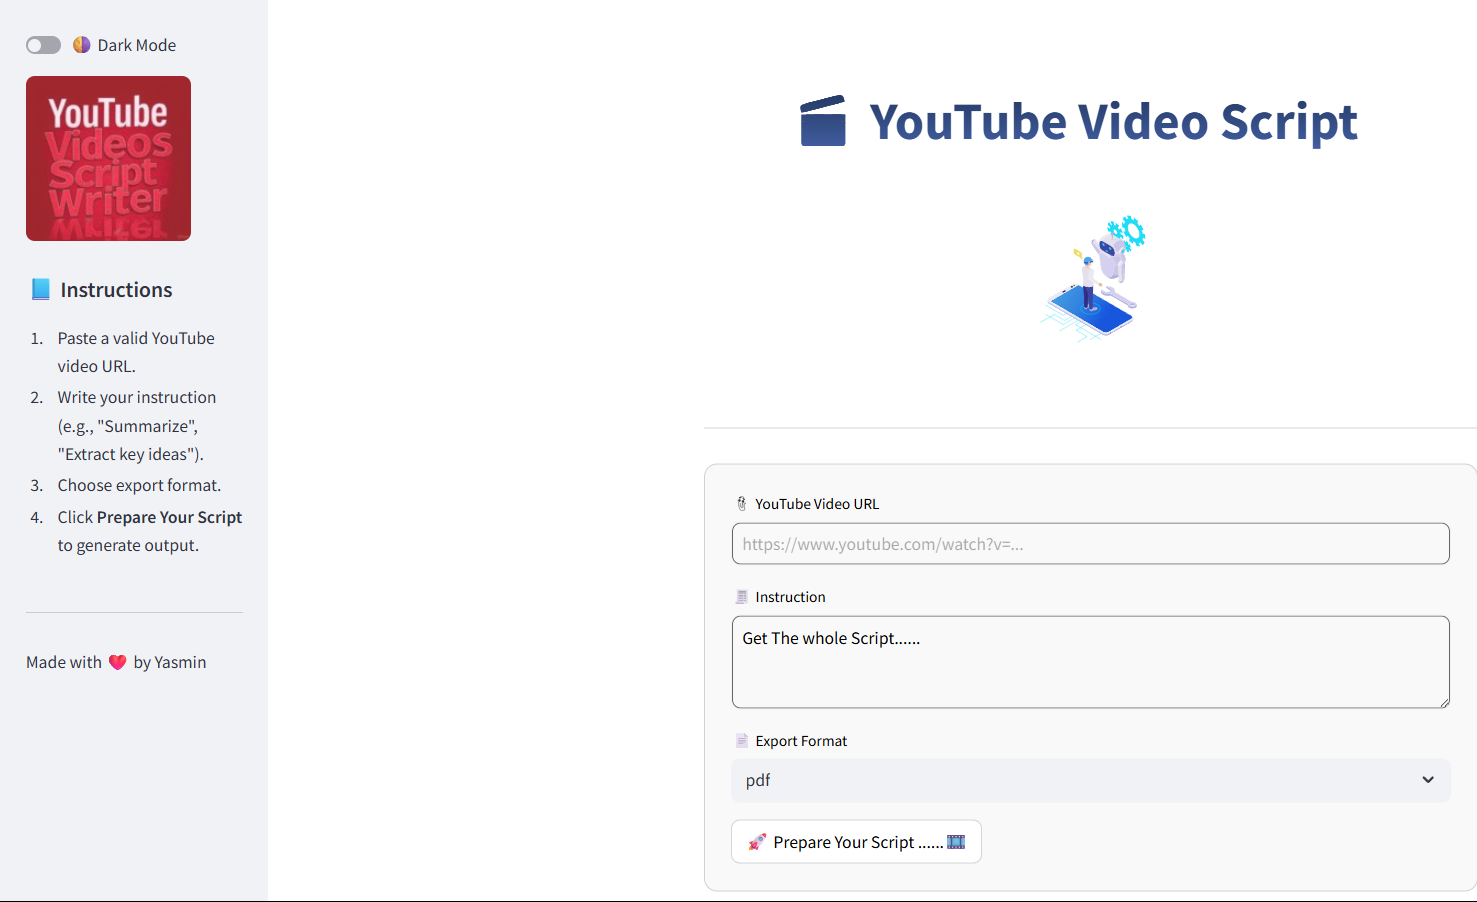Click the Prepare Your Script button

click(x=856, y=842)
